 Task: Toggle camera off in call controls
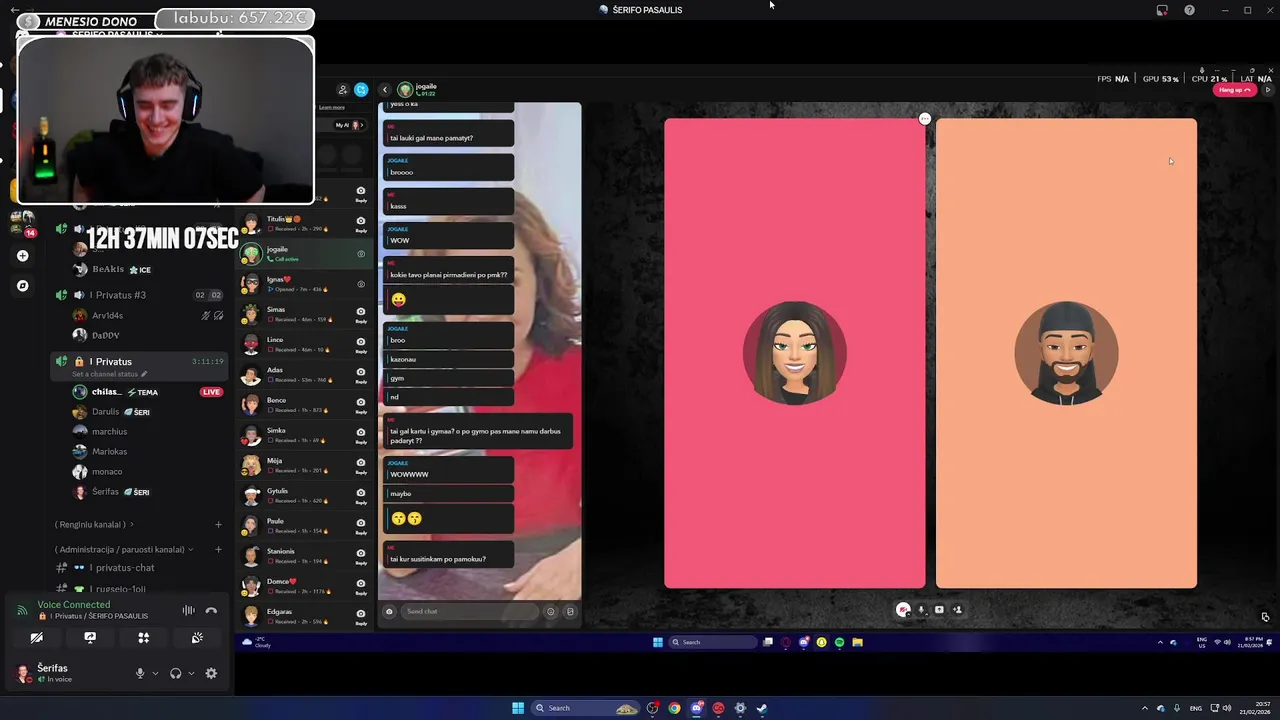(x=903, y=610)
